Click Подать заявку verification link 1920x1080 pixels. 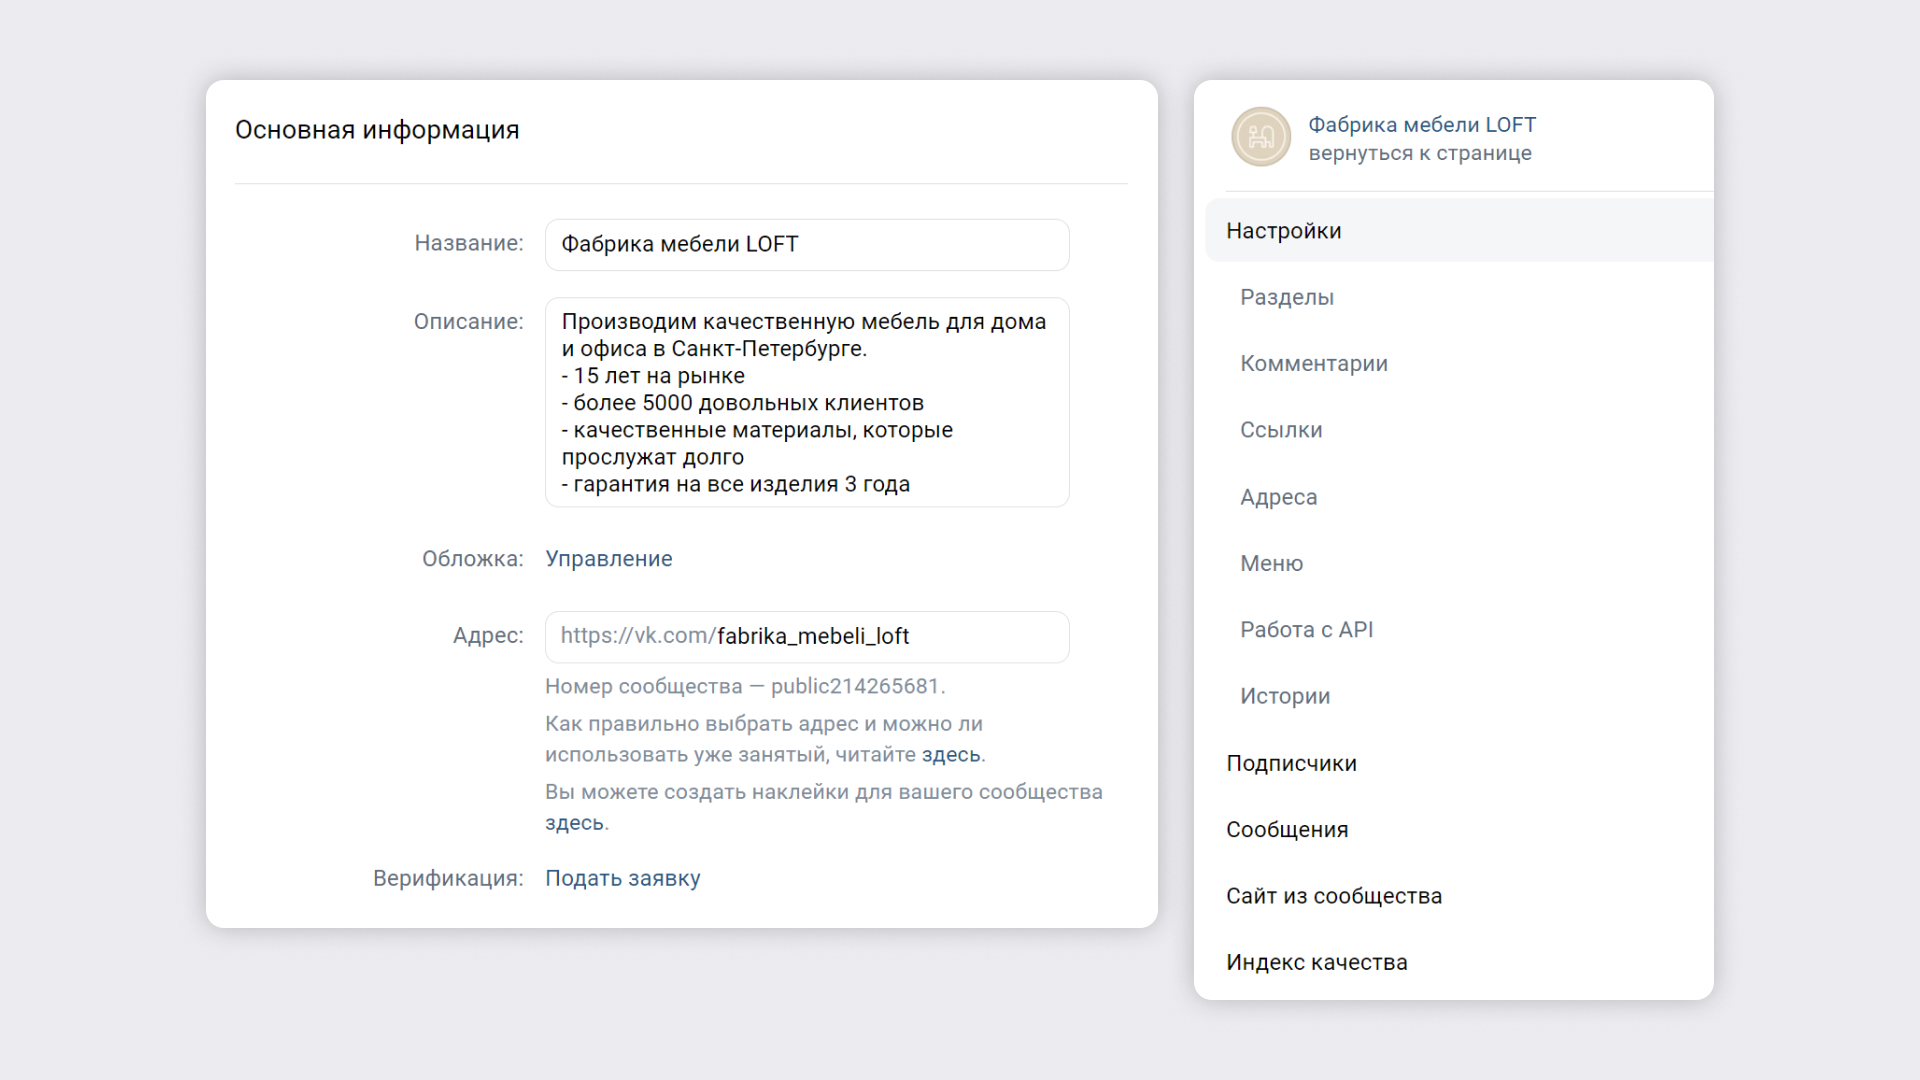(623, 878)
